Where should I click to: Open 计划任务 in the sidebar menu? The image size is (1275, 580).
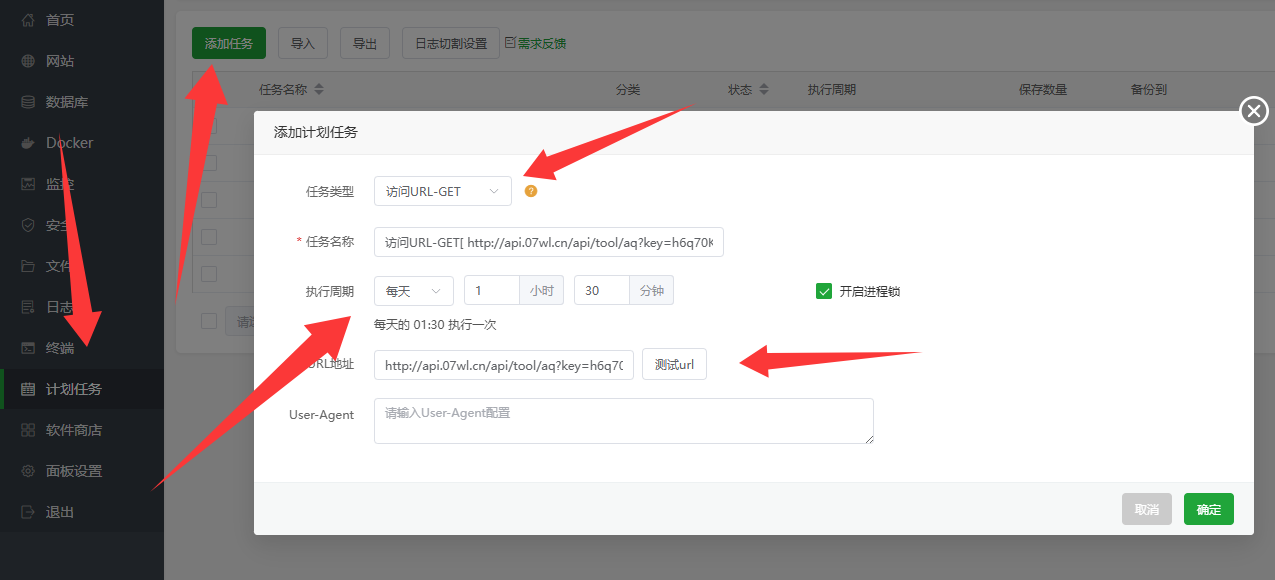click(x=74, y=389)
